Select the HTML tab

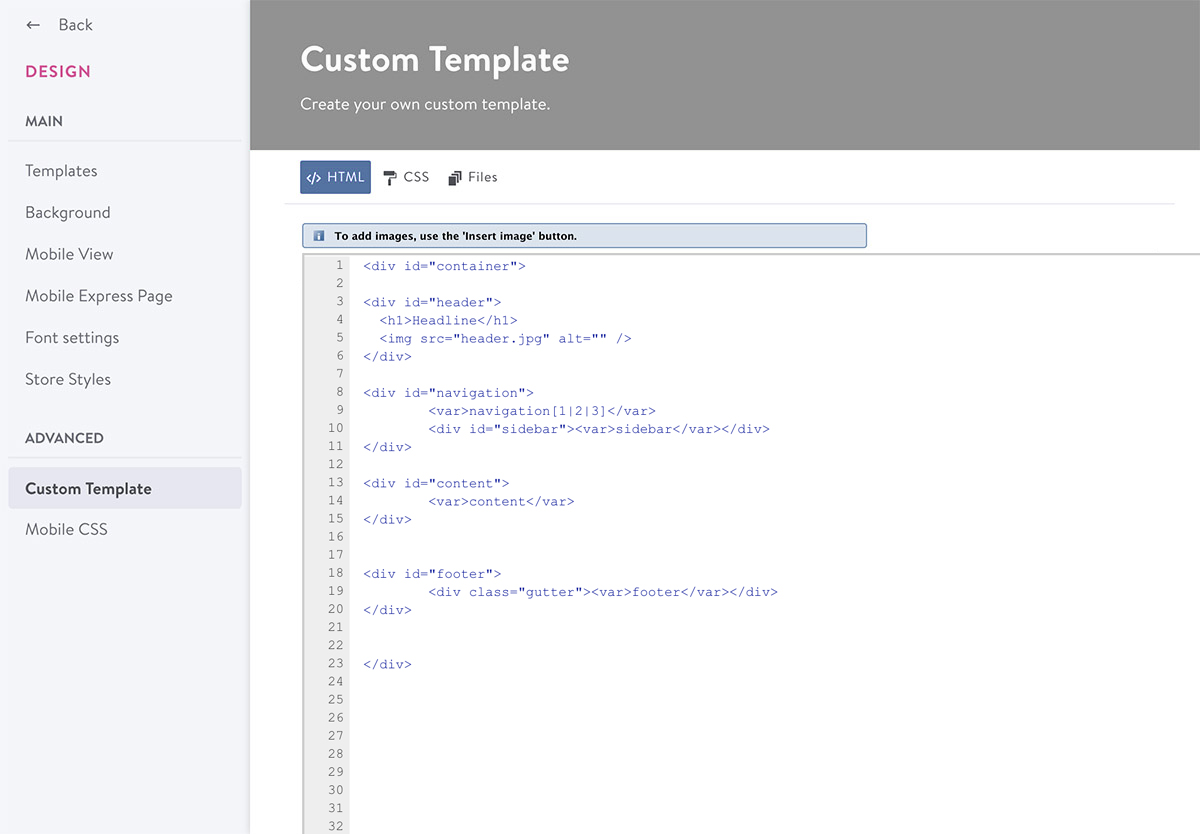(335, 176)
